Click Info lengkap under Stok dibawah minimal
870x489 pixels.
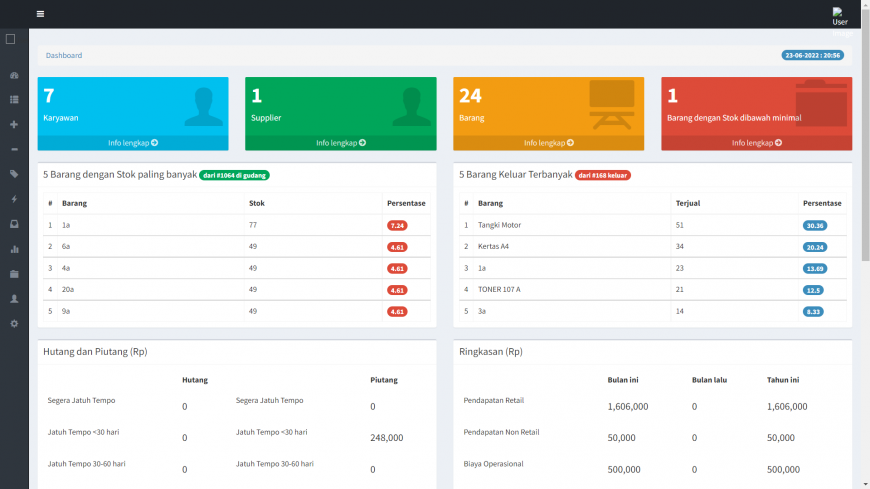tap(756, 143)
